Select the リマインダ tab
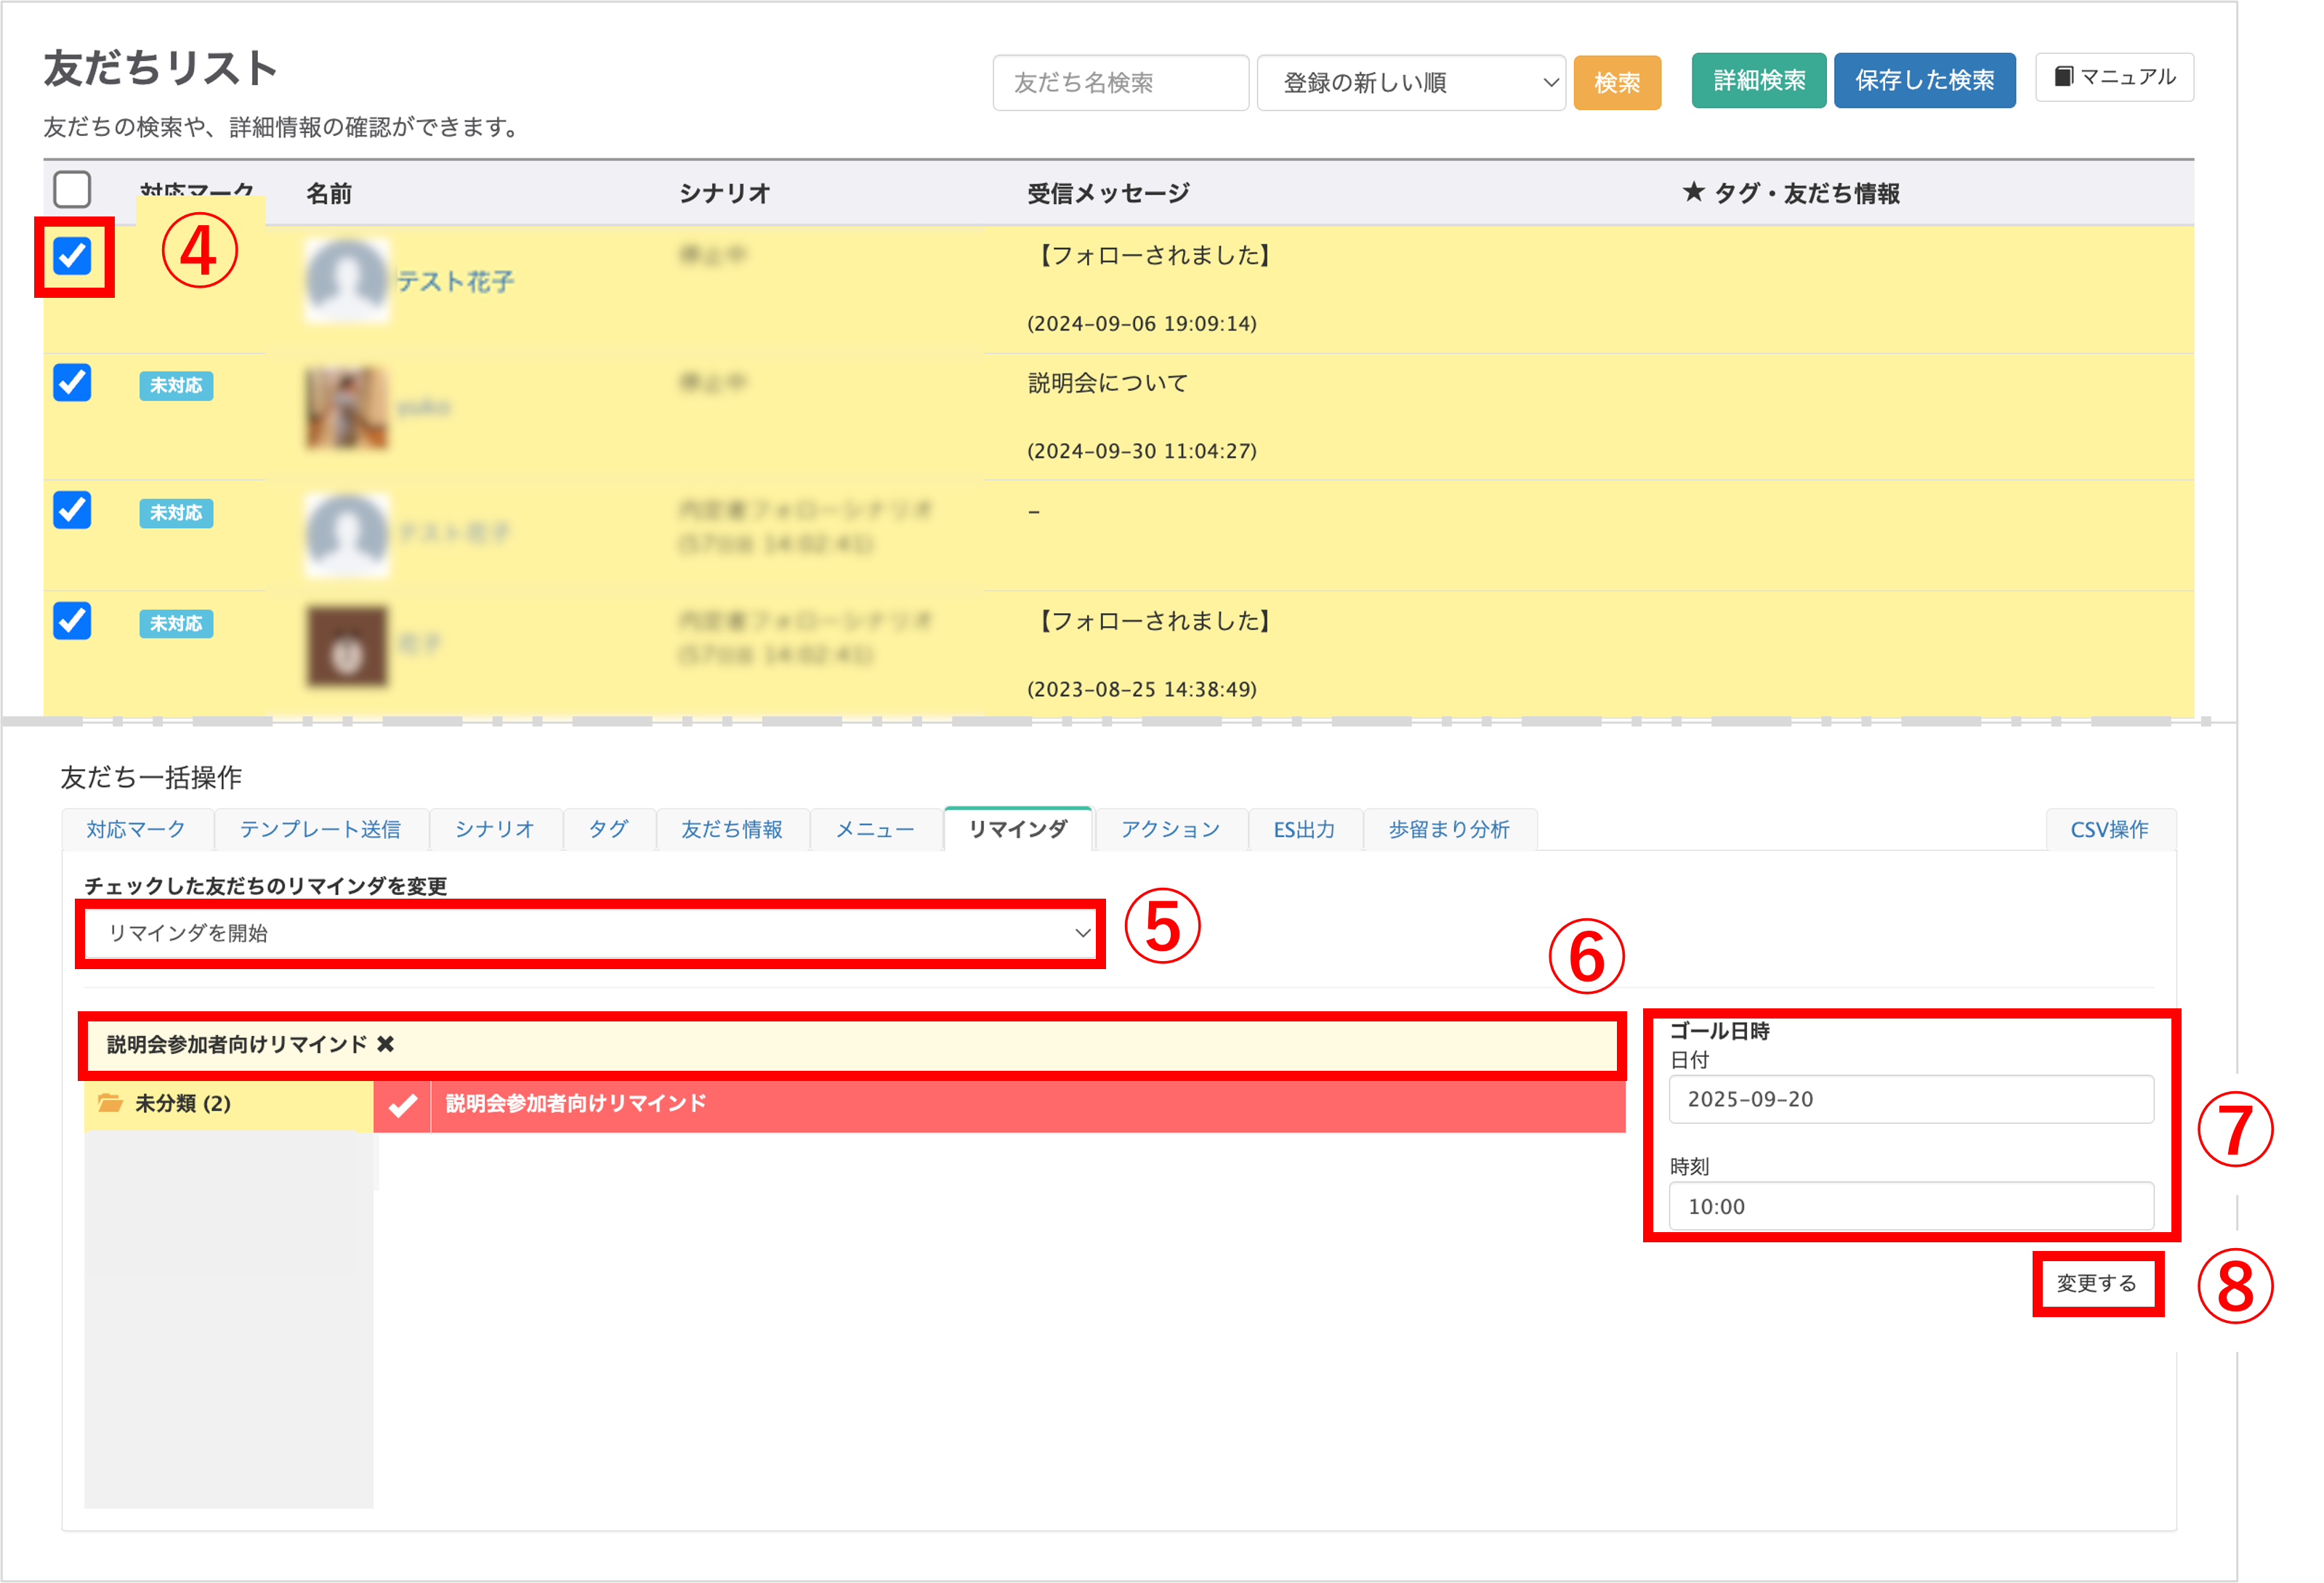Image resolution: width=2324 pixels, height=1583 pixels. pos(1018,829)
